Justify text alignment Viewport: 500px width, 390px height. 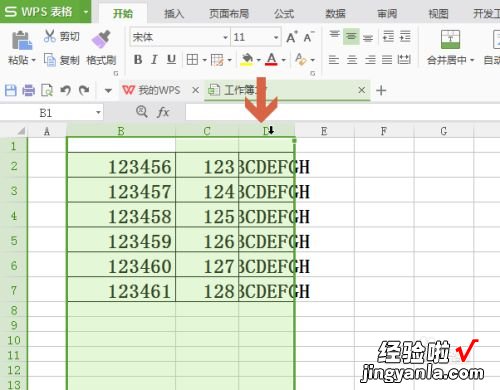tap(387, 60)
